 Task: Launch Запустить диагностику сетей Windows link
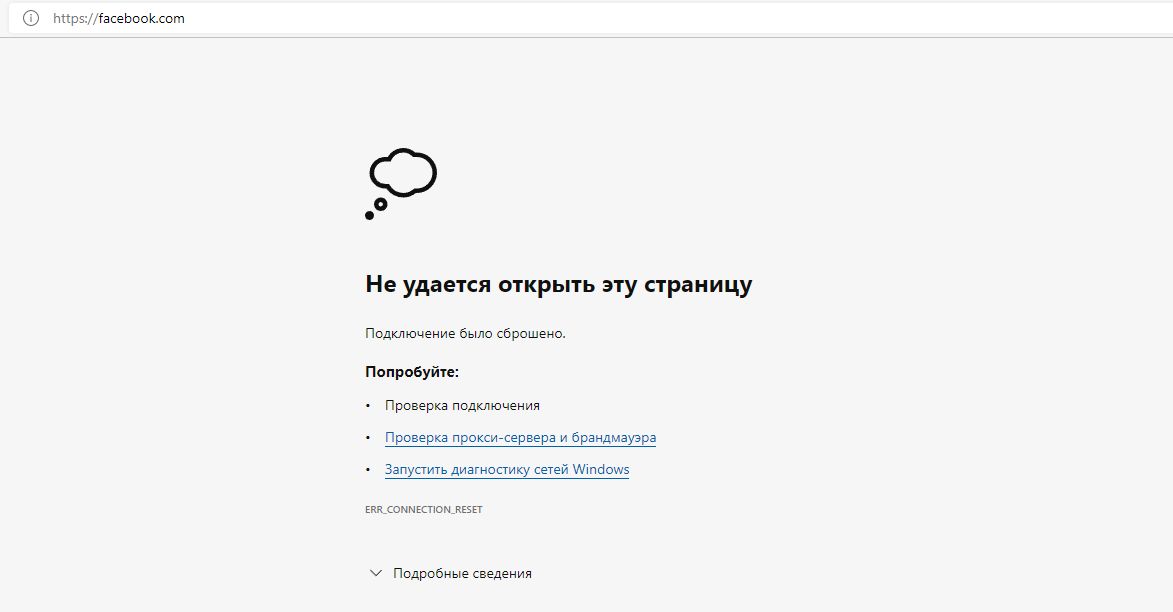507,469
